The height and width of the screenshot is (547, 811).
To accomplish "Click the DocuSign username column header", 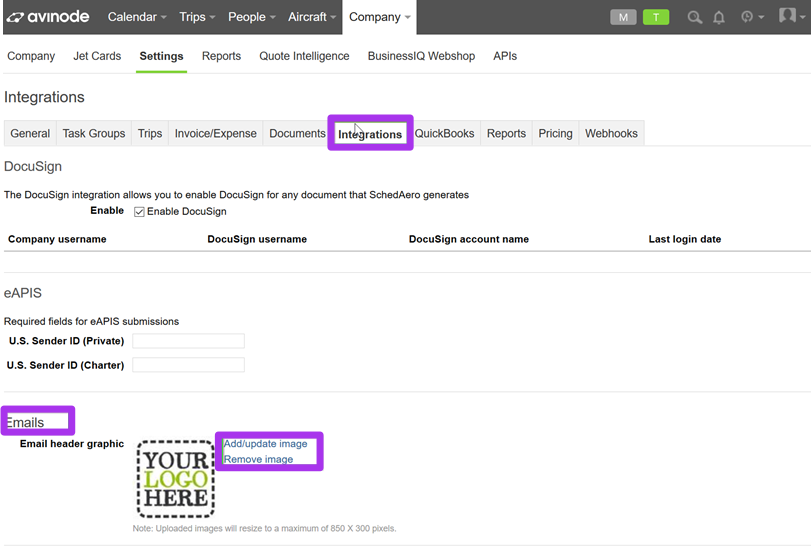I will pyautogui.click(x=257, y=239).
